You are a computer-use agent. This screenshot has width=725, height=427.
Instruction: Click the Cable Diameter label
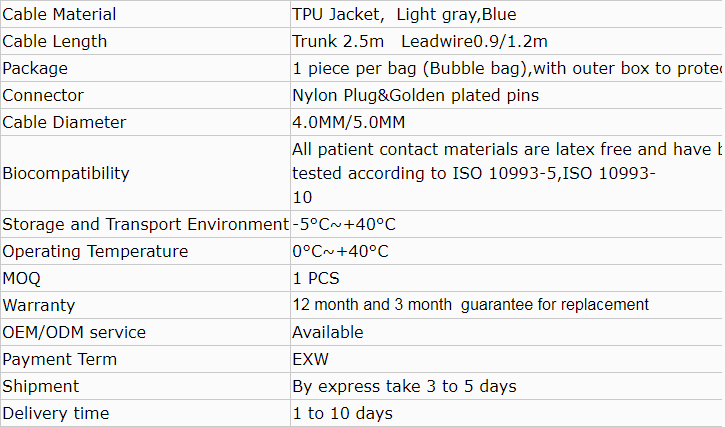tap(64, 122)
